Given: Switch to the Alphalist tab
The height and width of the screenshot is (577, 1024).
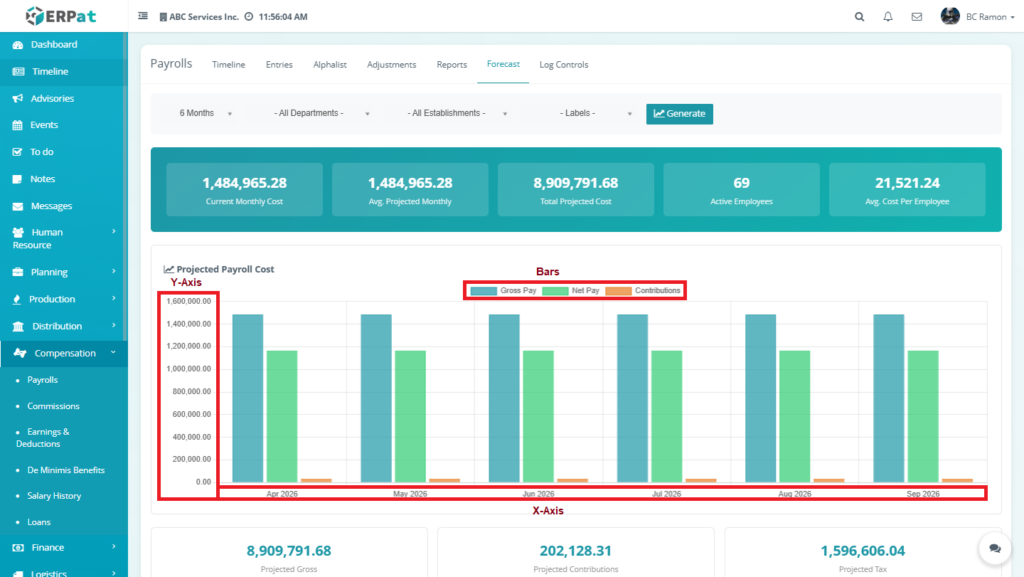Looking at the screenshot, I should click(330, 65).
